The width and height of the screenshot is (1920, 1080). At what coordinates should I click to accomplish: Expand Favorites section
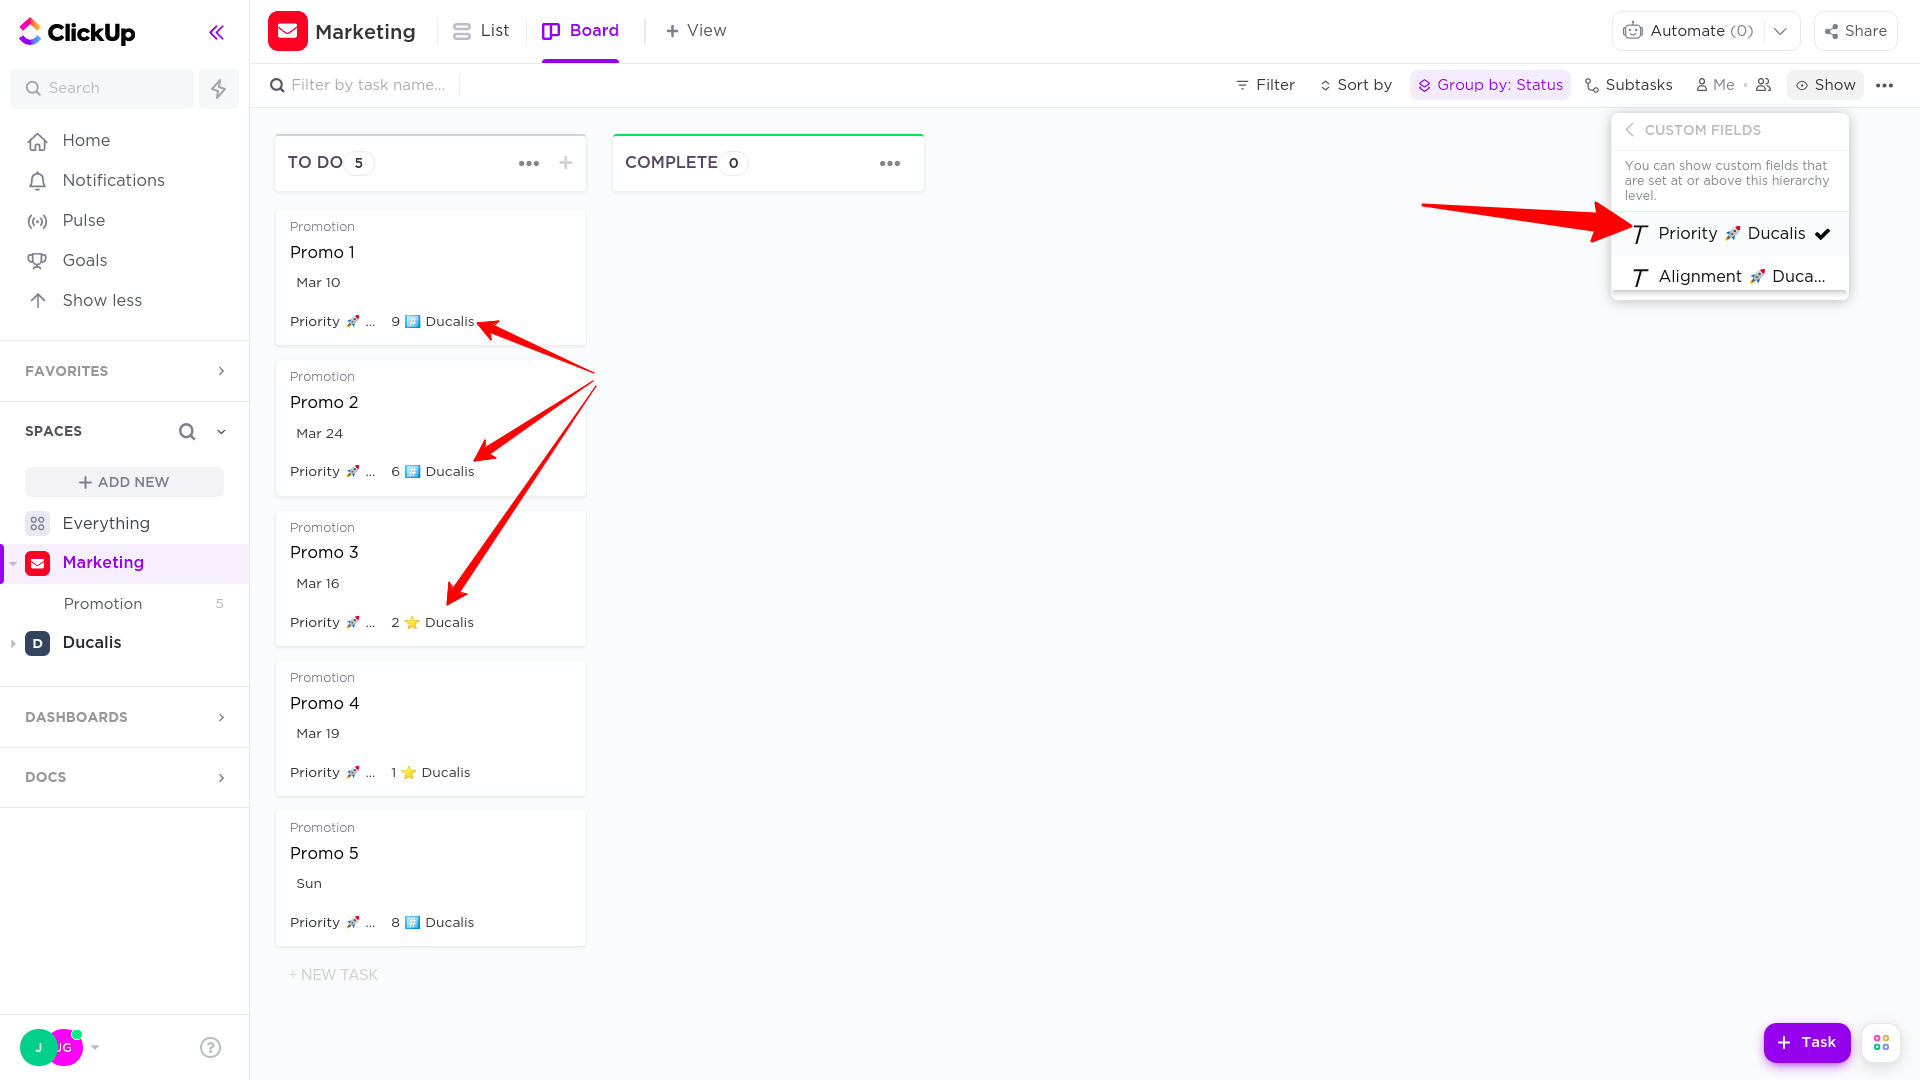(x=221, y=371)
